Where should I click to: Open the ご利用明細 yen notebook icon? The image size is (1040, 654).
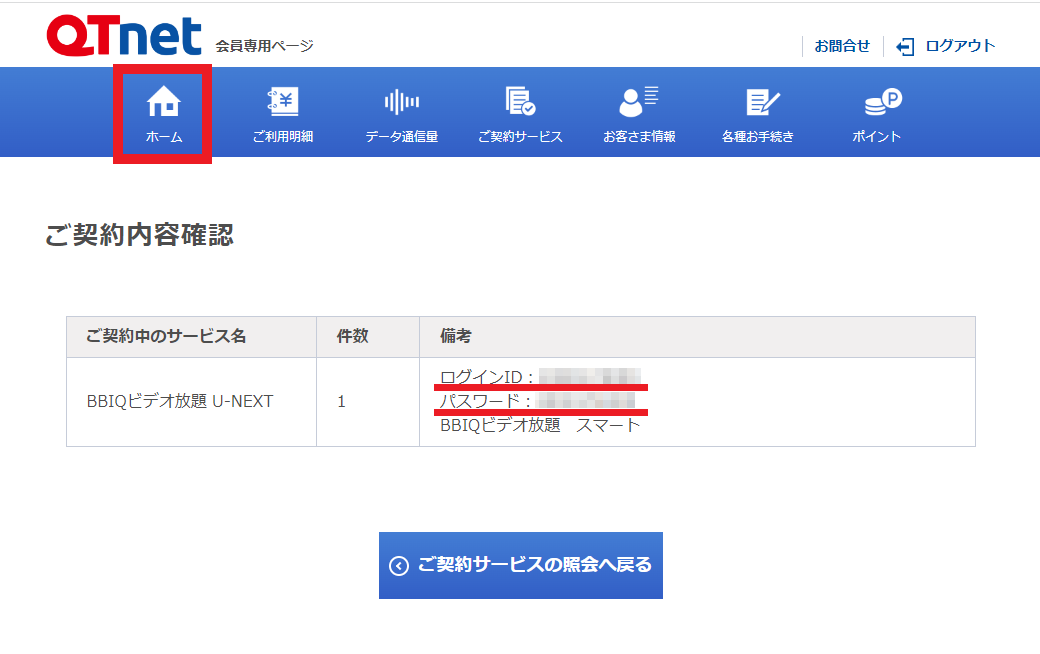click(283, 101)
